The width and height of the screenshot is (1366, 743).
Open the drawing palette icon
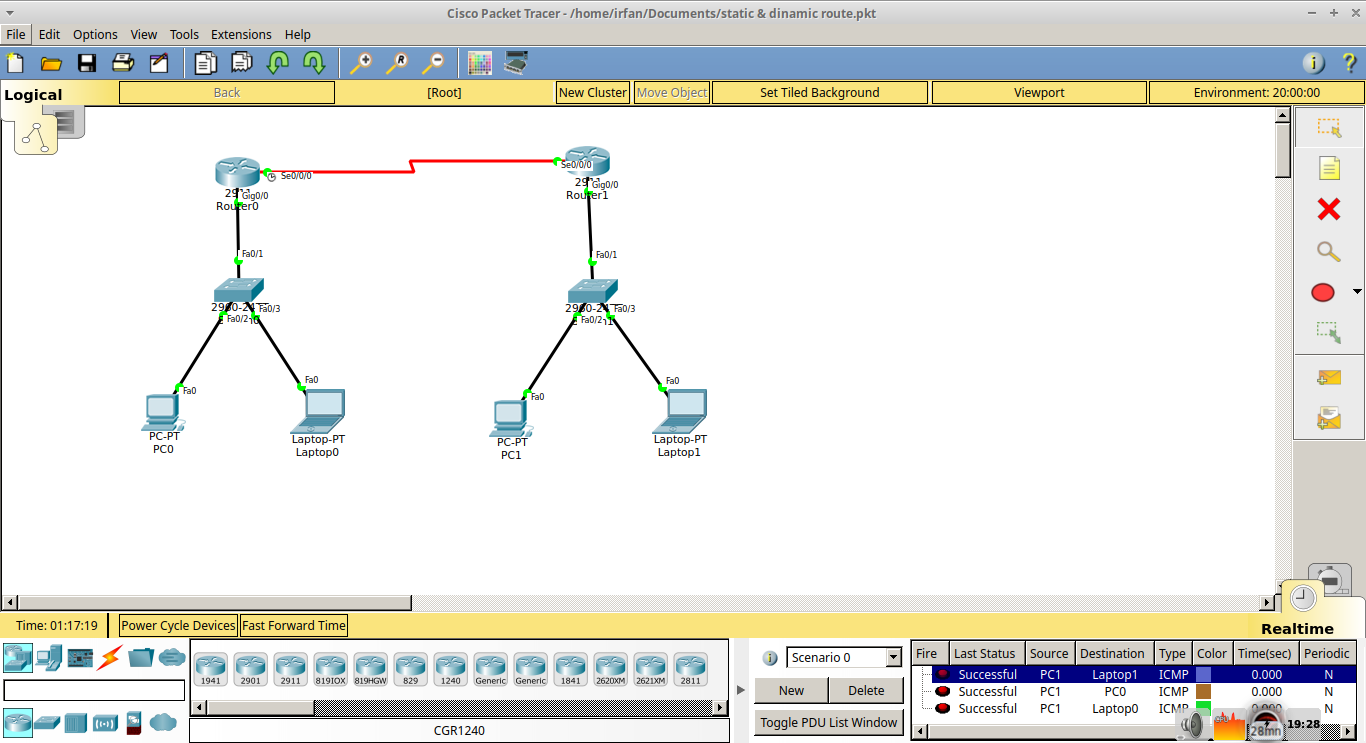tap(480, 63)
